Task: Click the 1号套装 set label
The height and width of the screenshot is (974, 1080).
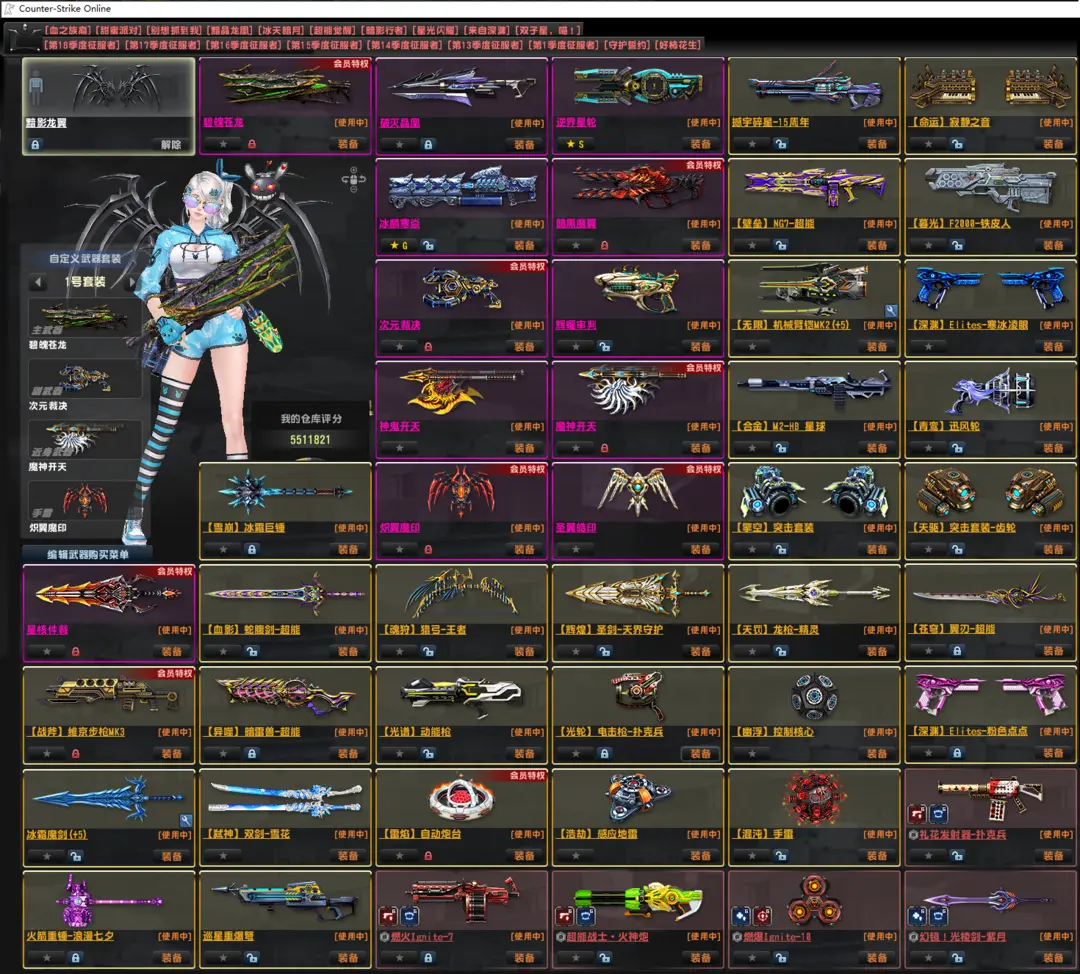Action: (85, 282)
